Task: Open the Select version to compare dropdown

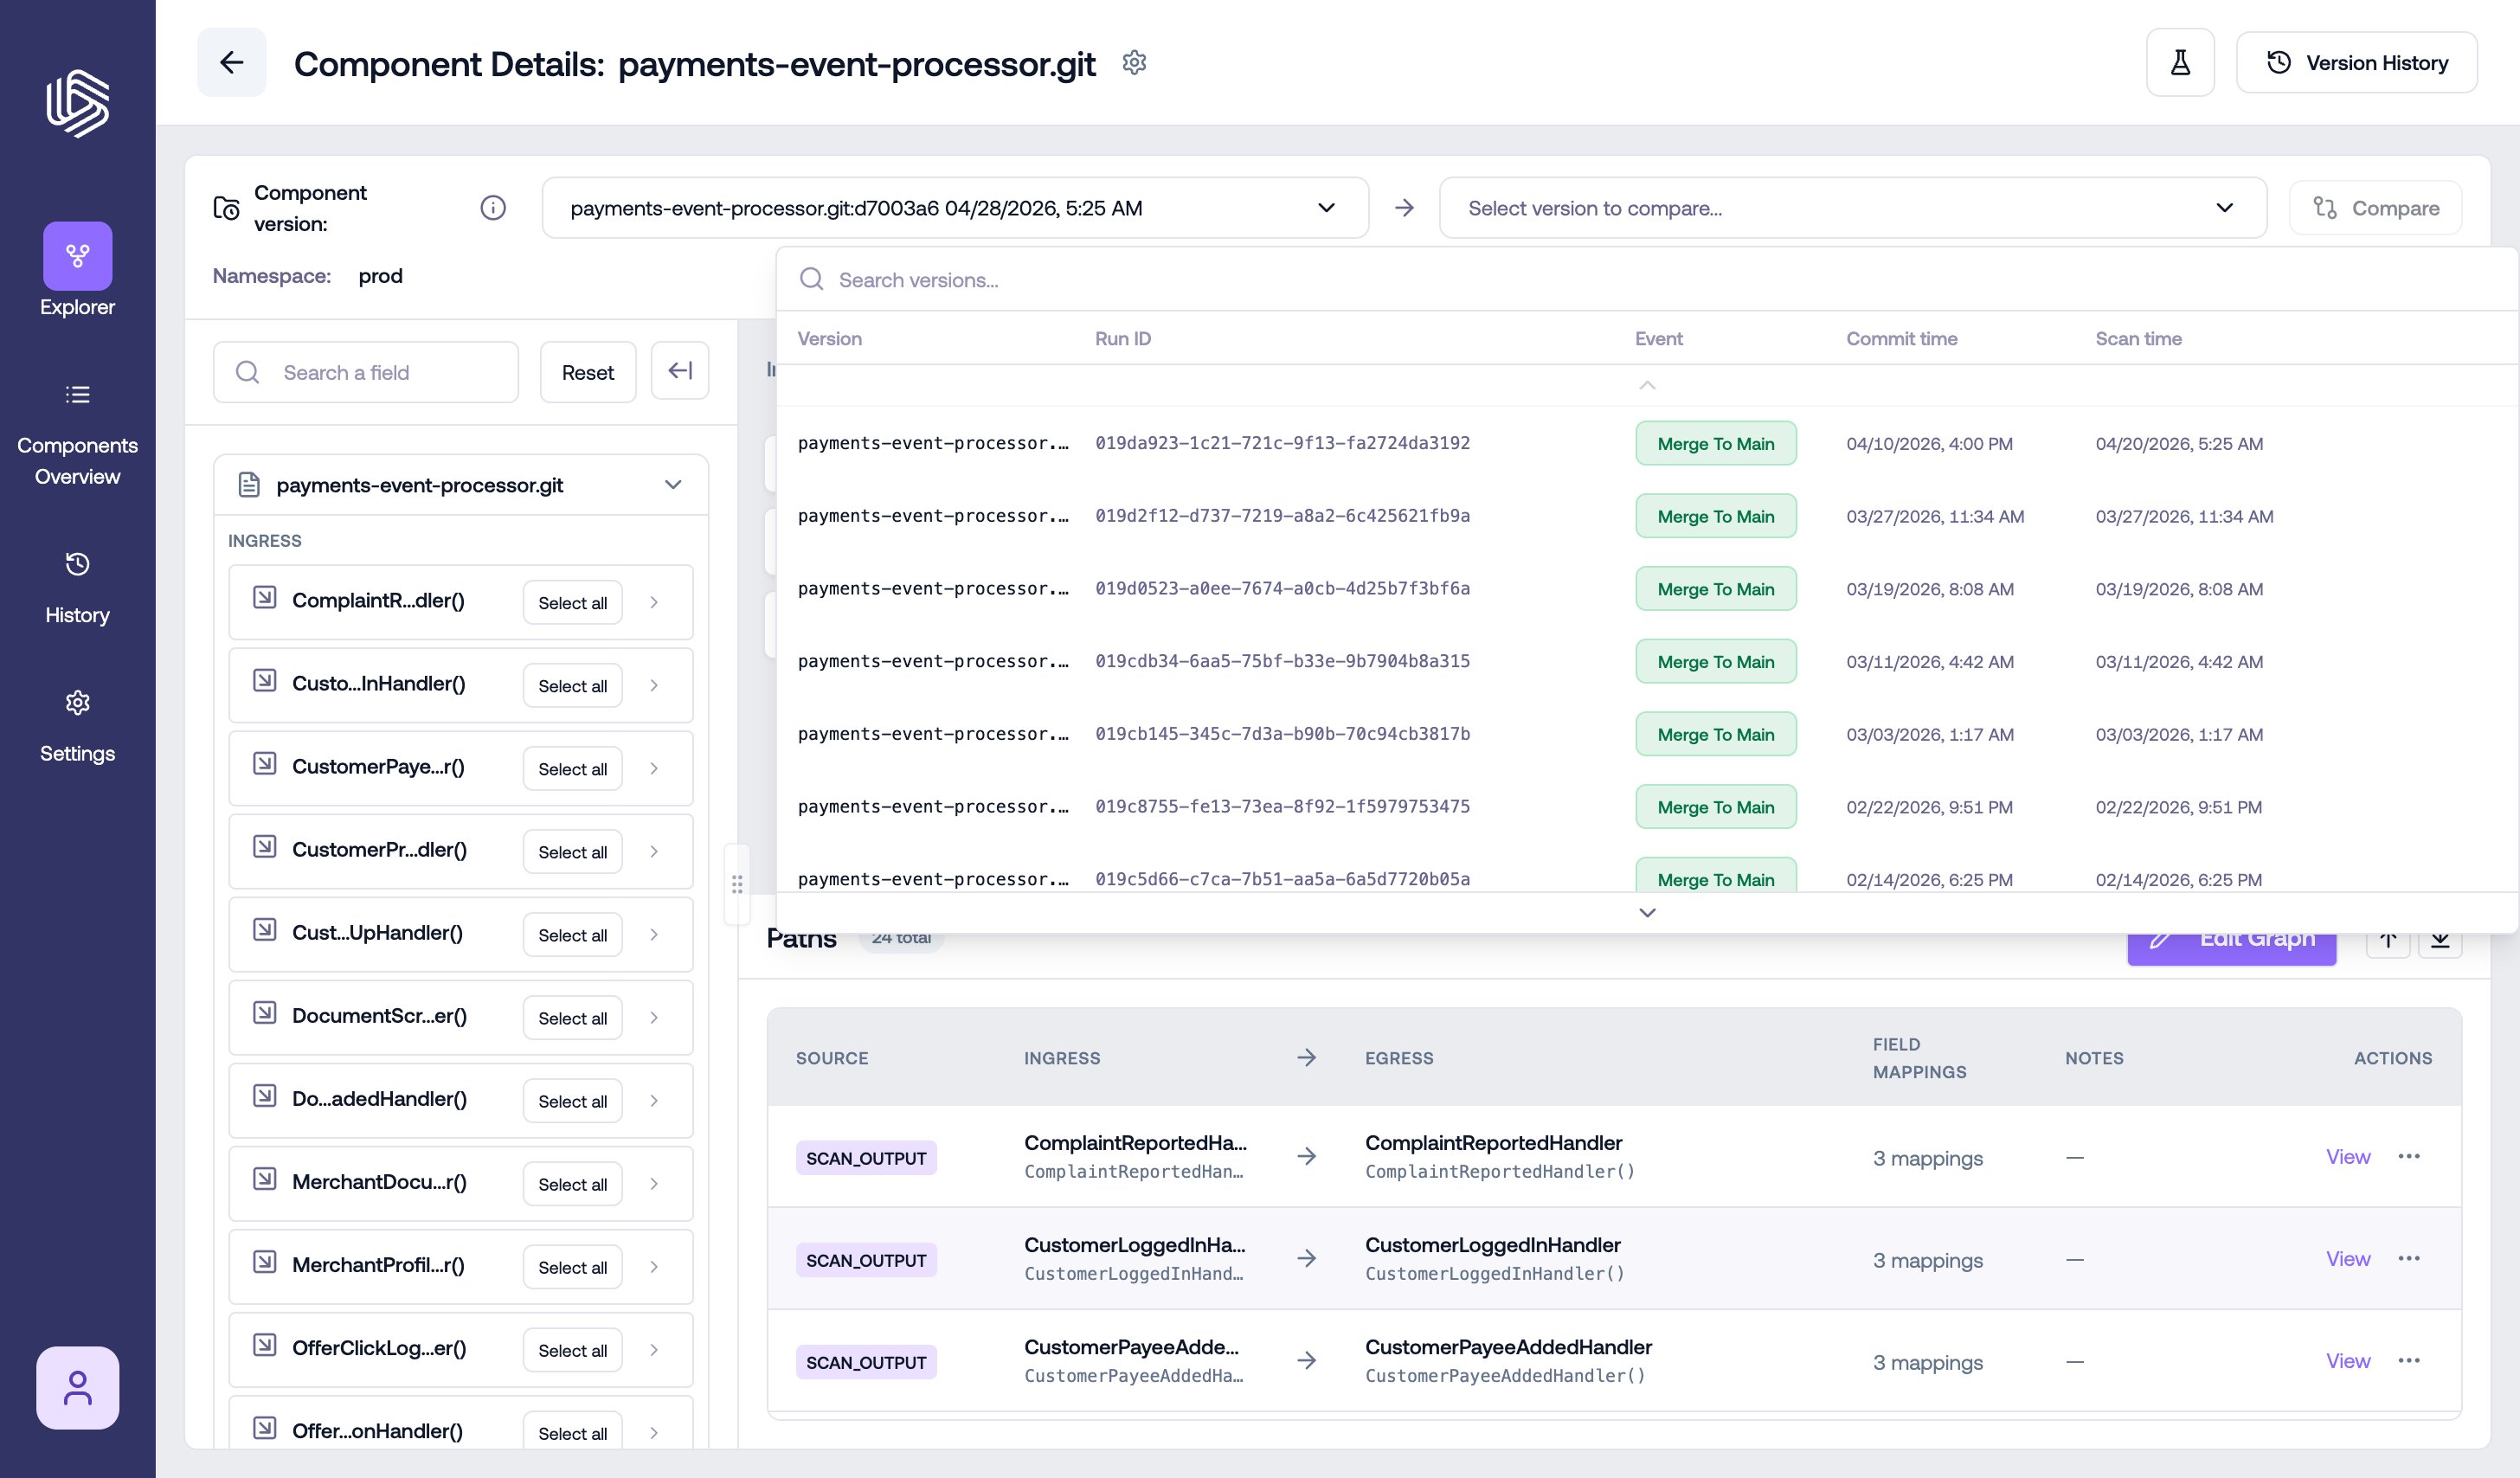Action: click(1852, 208)
